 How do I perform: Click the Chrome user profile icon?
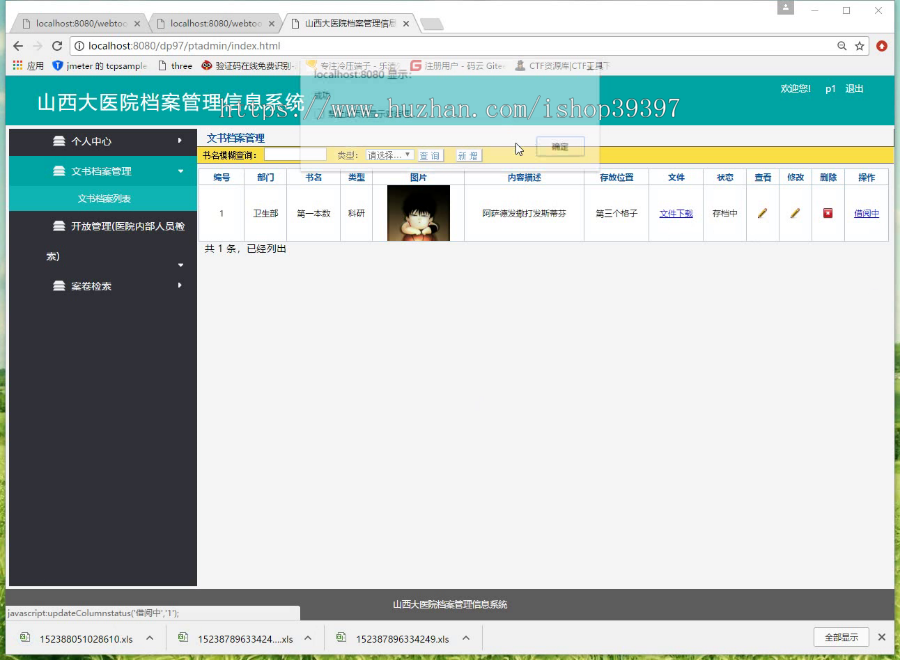coord(785,8)
